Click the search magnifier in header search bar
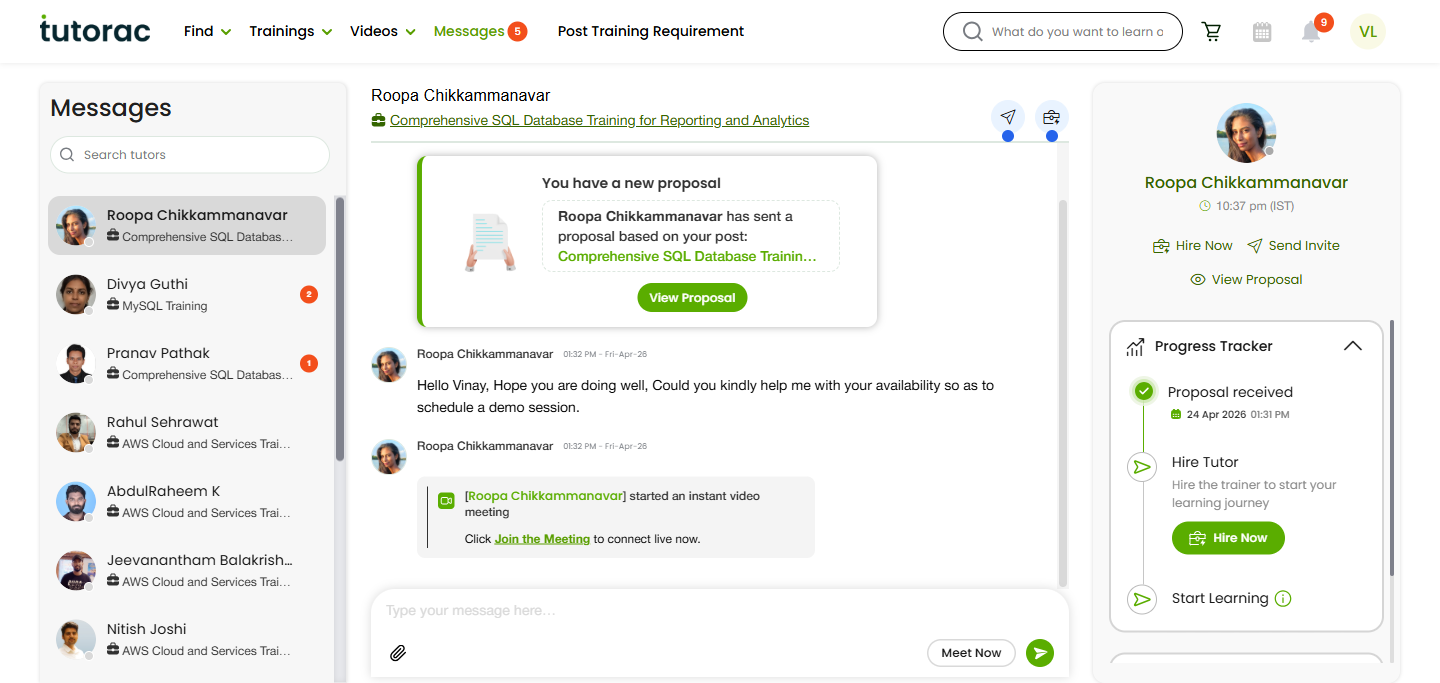 tap(972, 32)
